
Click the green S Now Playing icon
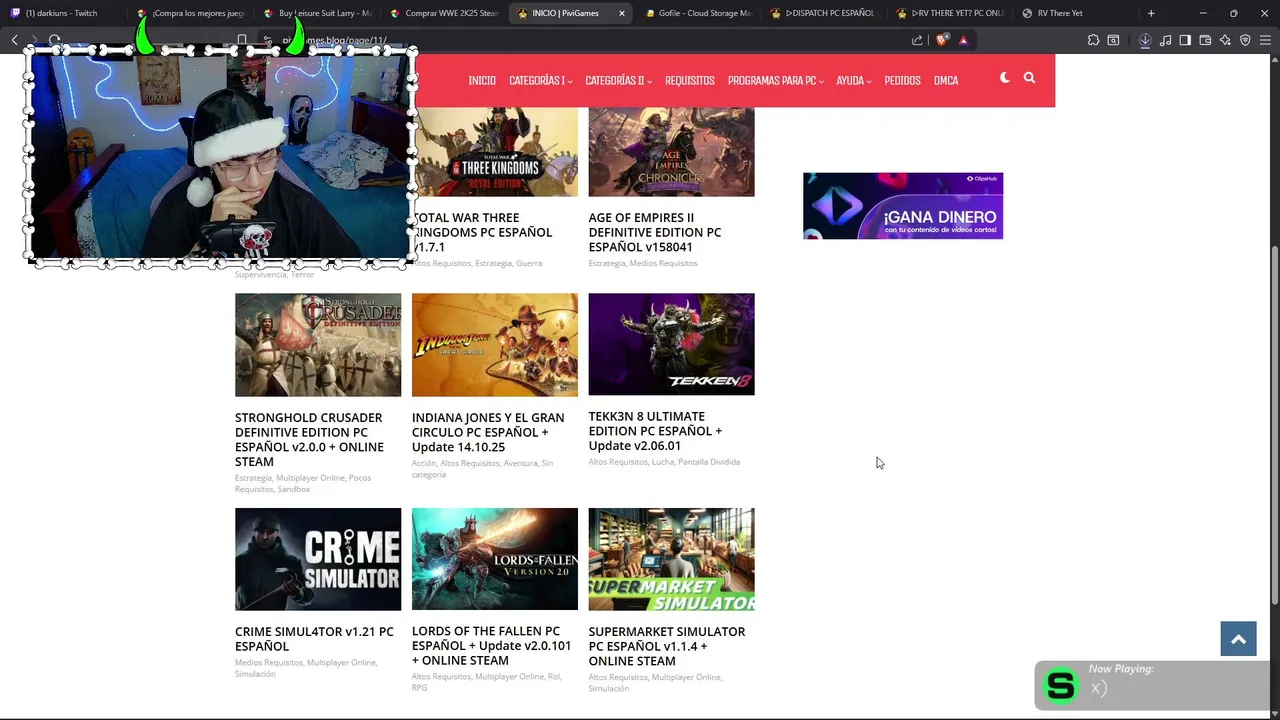[1060, 685]
